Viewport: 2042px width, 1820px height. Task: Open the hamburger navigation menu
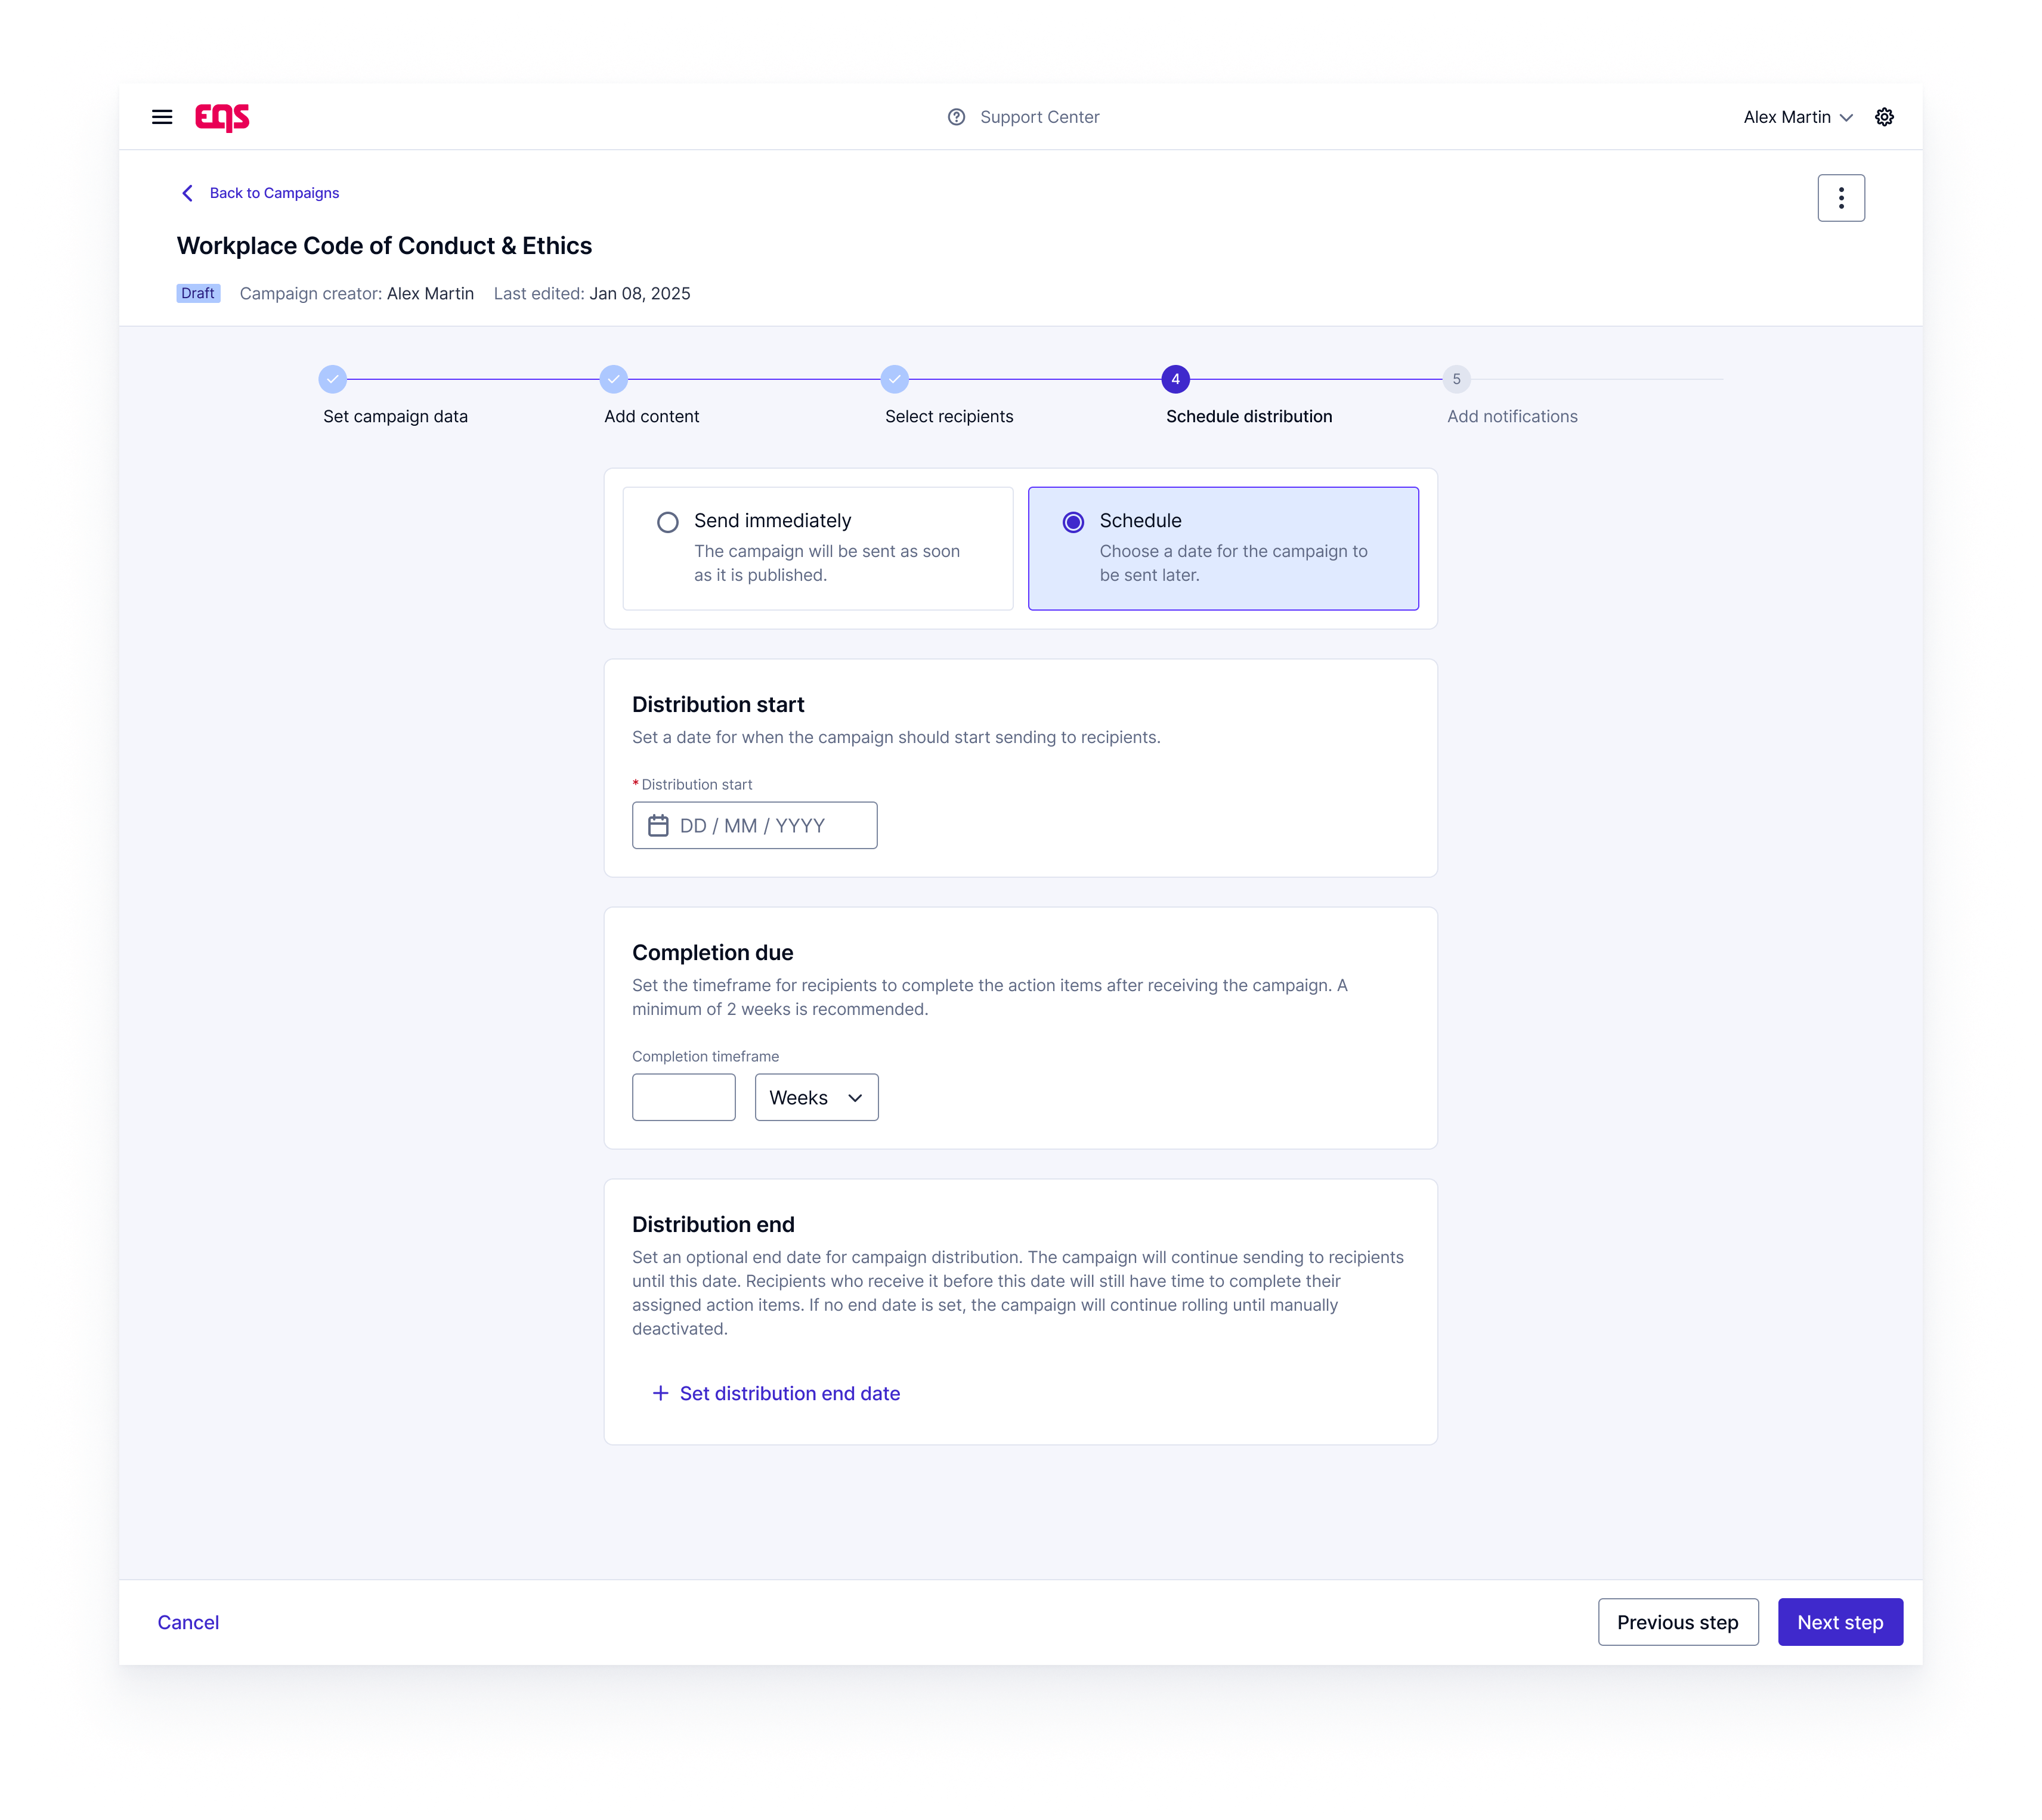coord(162,117)
